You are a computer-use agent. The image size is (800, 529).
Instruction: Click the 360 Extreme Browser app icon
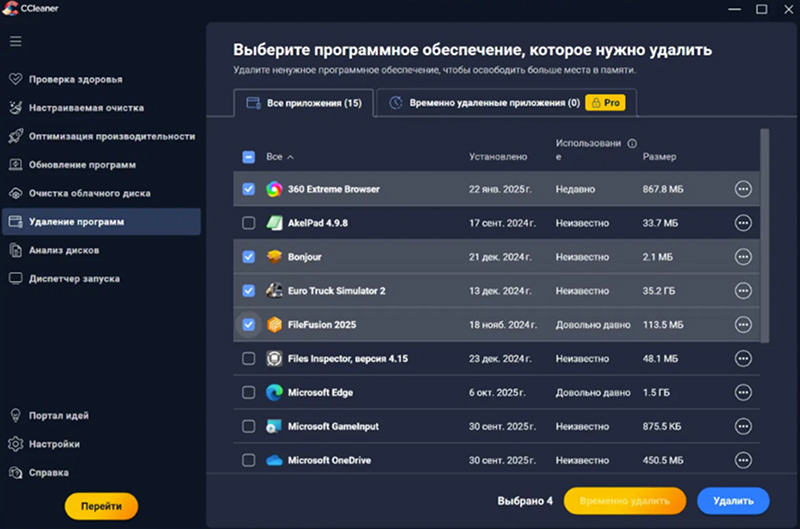[274, 189]
